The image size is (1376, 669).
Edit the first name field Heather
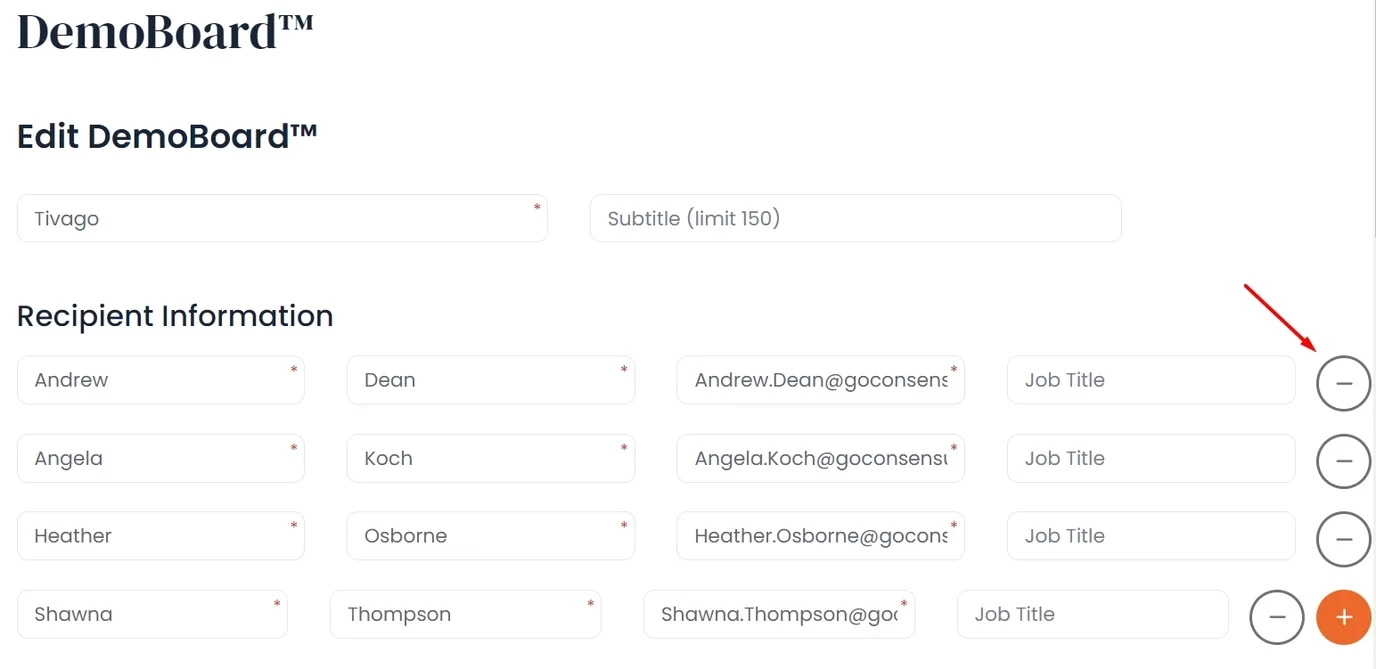[x=160, y=536]
